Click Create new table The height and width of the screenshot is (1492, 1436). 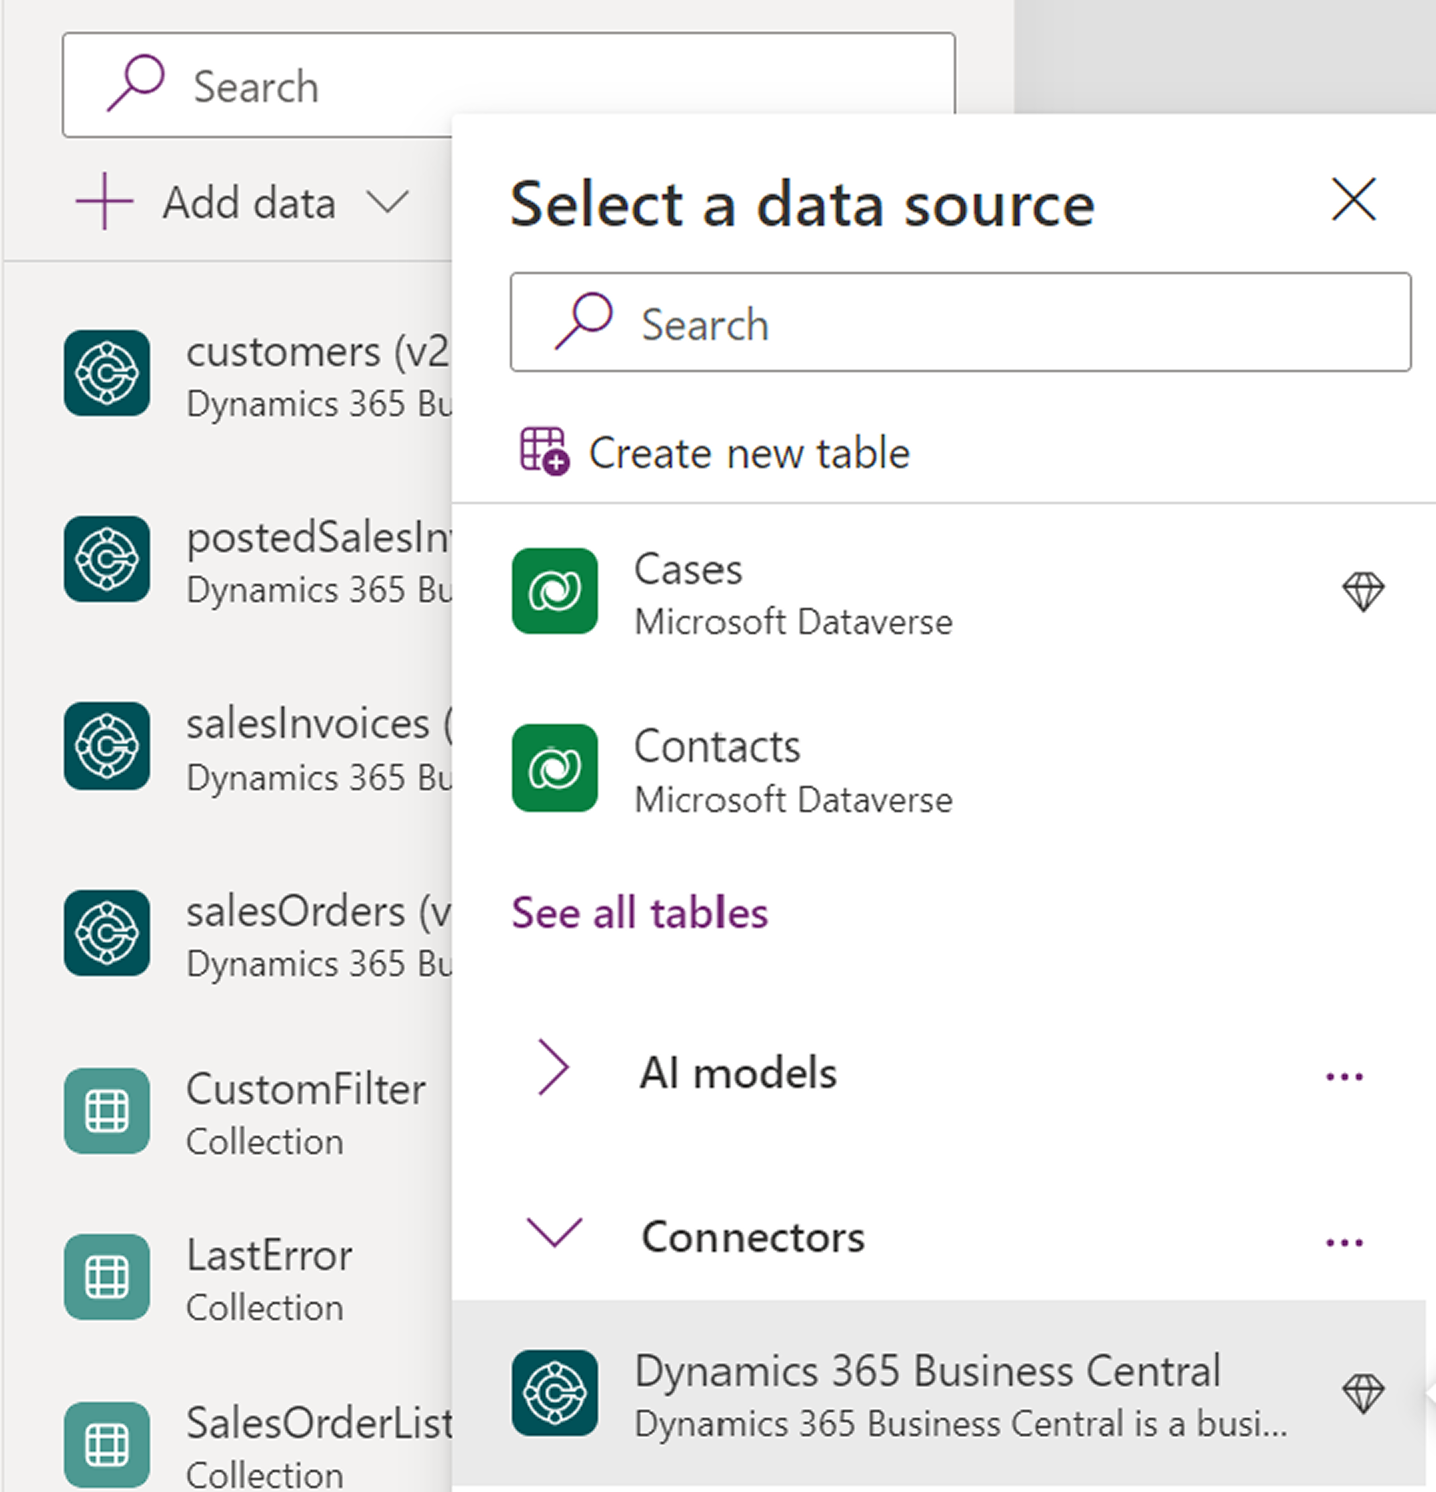pos(749,453)
